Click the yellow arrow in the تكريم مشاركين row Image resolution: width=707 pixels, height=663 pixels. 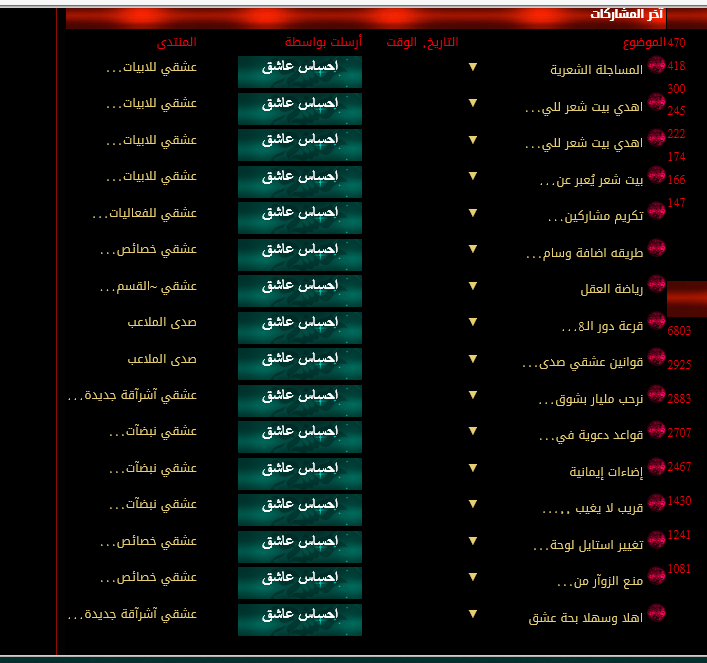pos(473,213)
